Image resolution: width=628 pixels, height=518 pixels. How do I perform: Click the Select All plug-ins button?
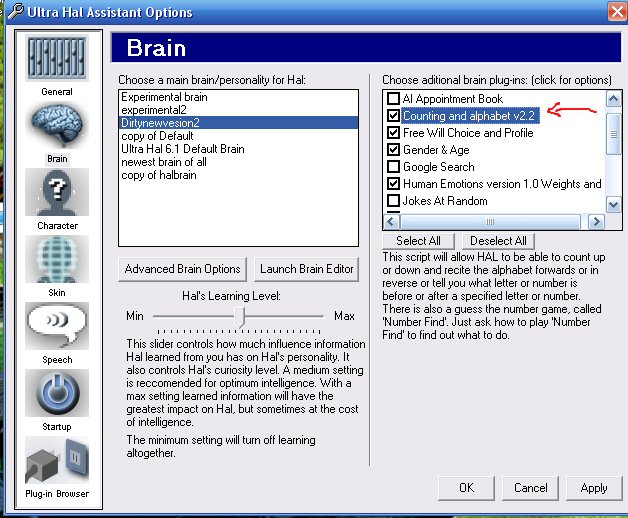pyautogui.click(x=419, y=241)
